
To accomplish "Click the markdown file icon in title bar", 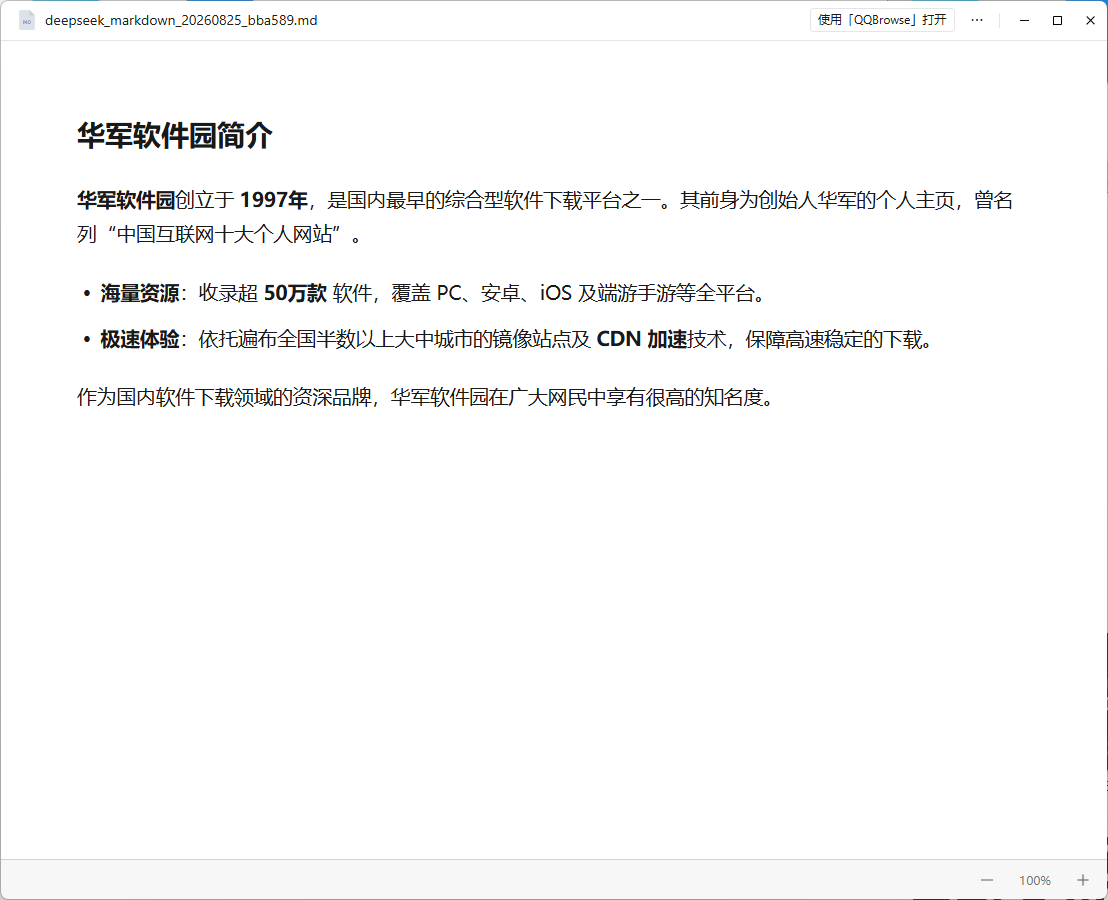I will pyautogui.click(x=27, y=20).
